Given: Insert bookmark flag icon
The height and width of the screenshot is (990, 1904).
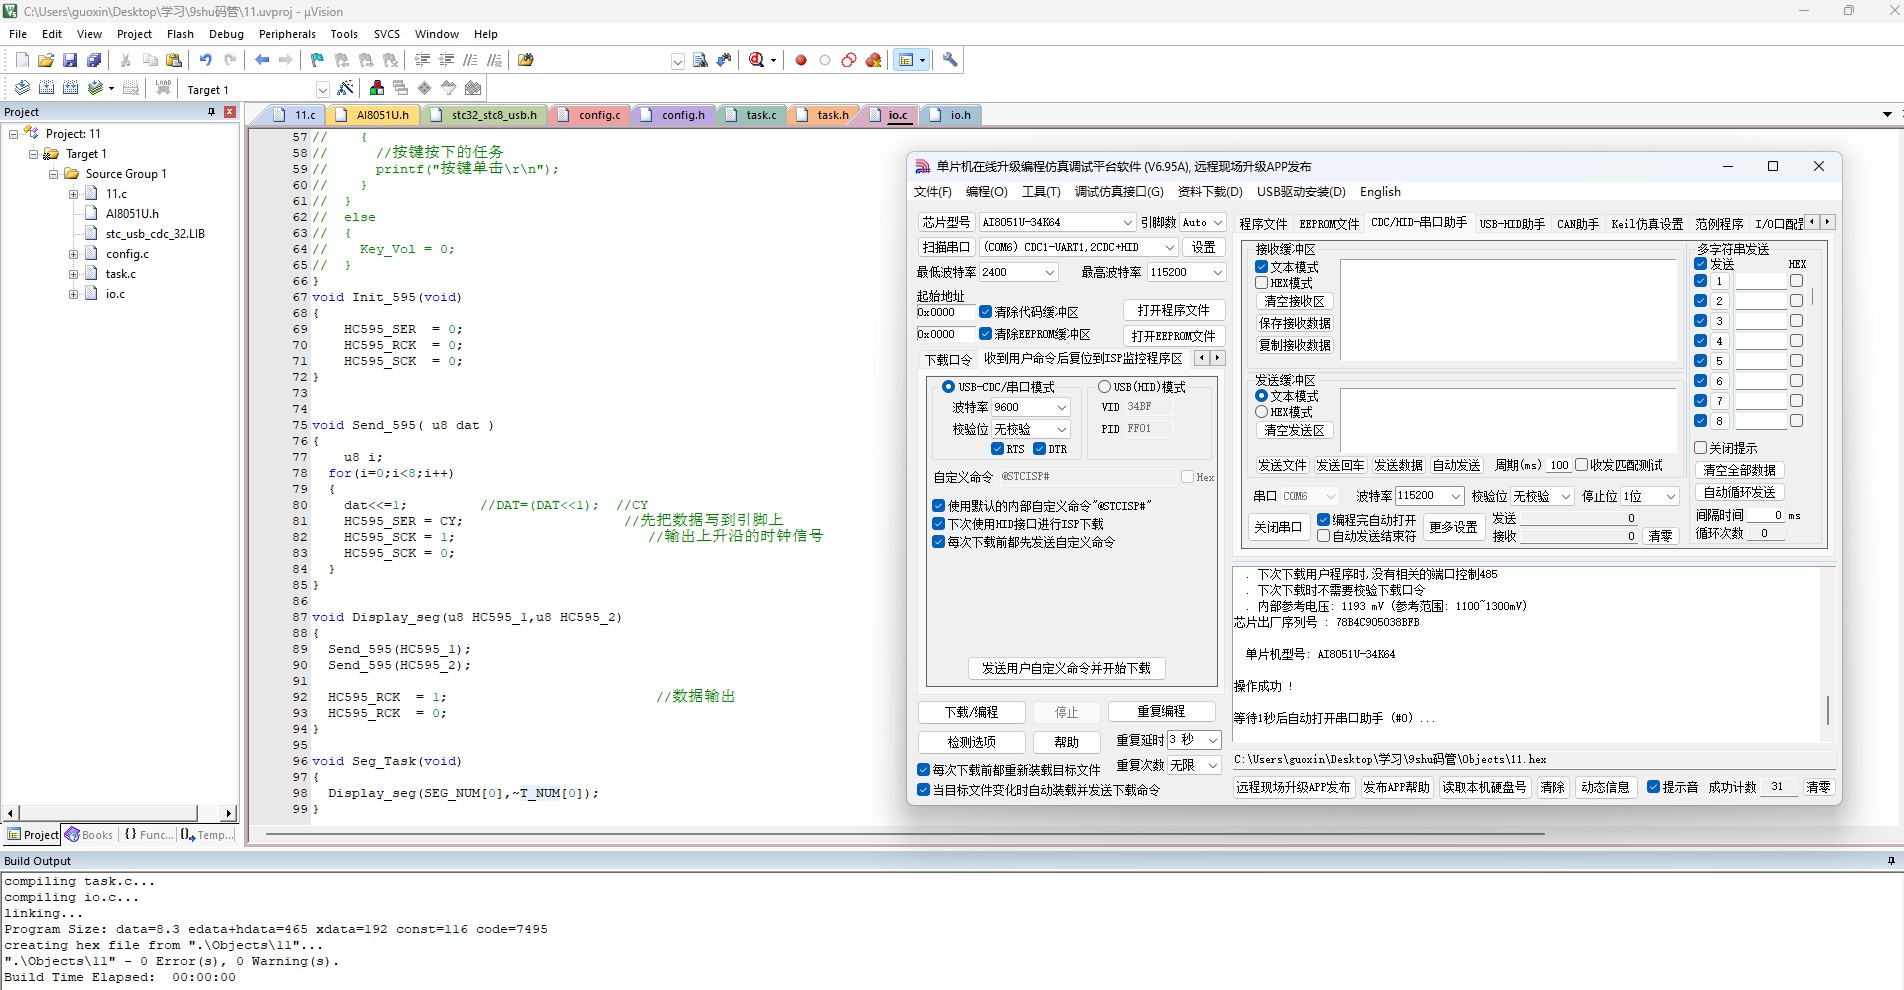Looking at the screenshot, I should point(317,60).
